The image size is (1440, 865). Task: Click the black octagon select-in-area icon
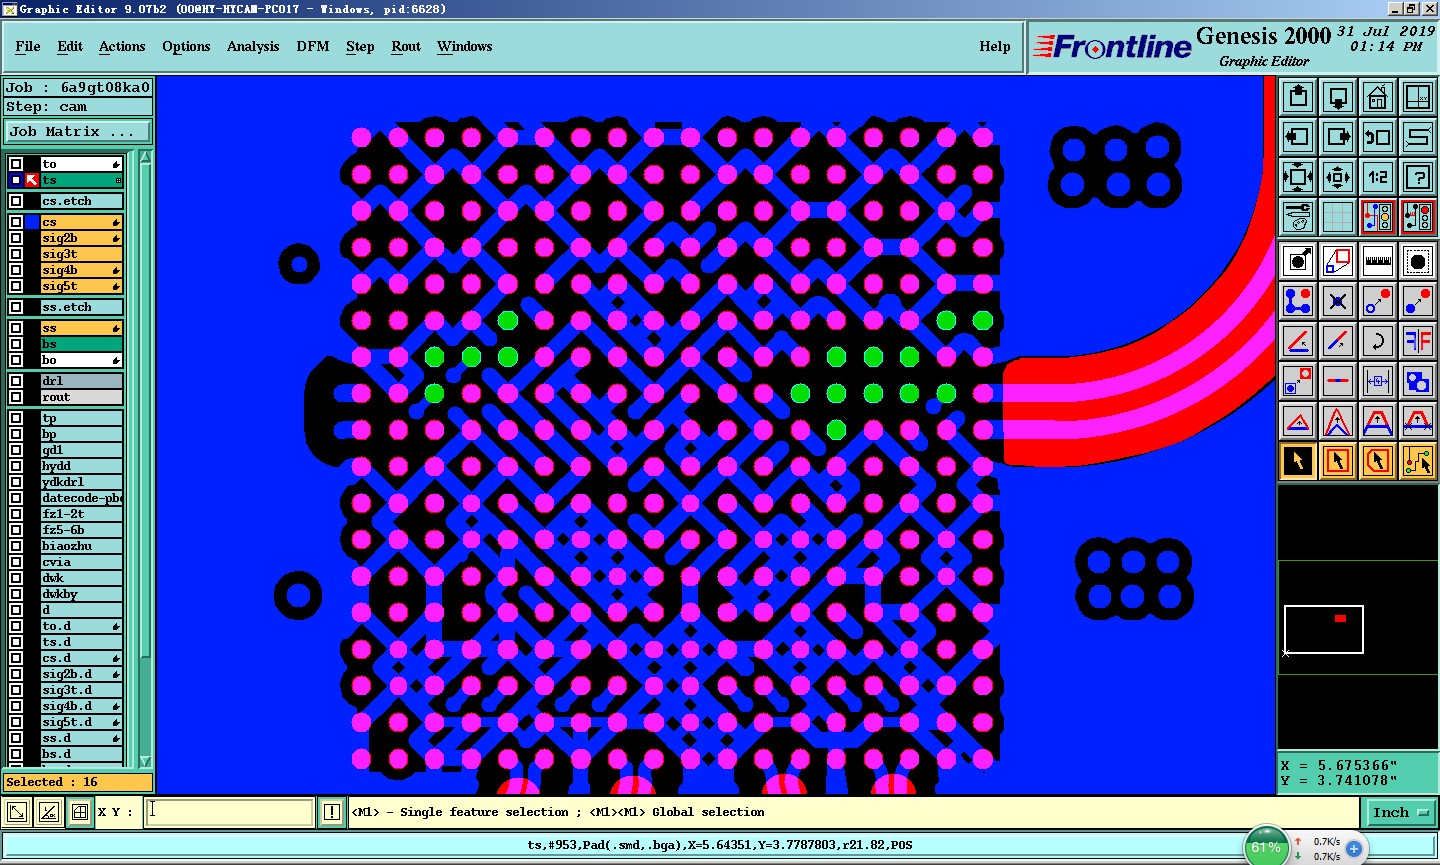[1418, 262]
